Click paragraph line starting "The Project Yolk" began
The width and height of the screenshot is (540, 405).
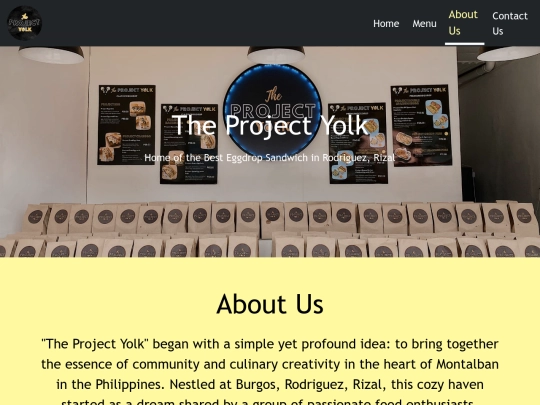[270, 344]
